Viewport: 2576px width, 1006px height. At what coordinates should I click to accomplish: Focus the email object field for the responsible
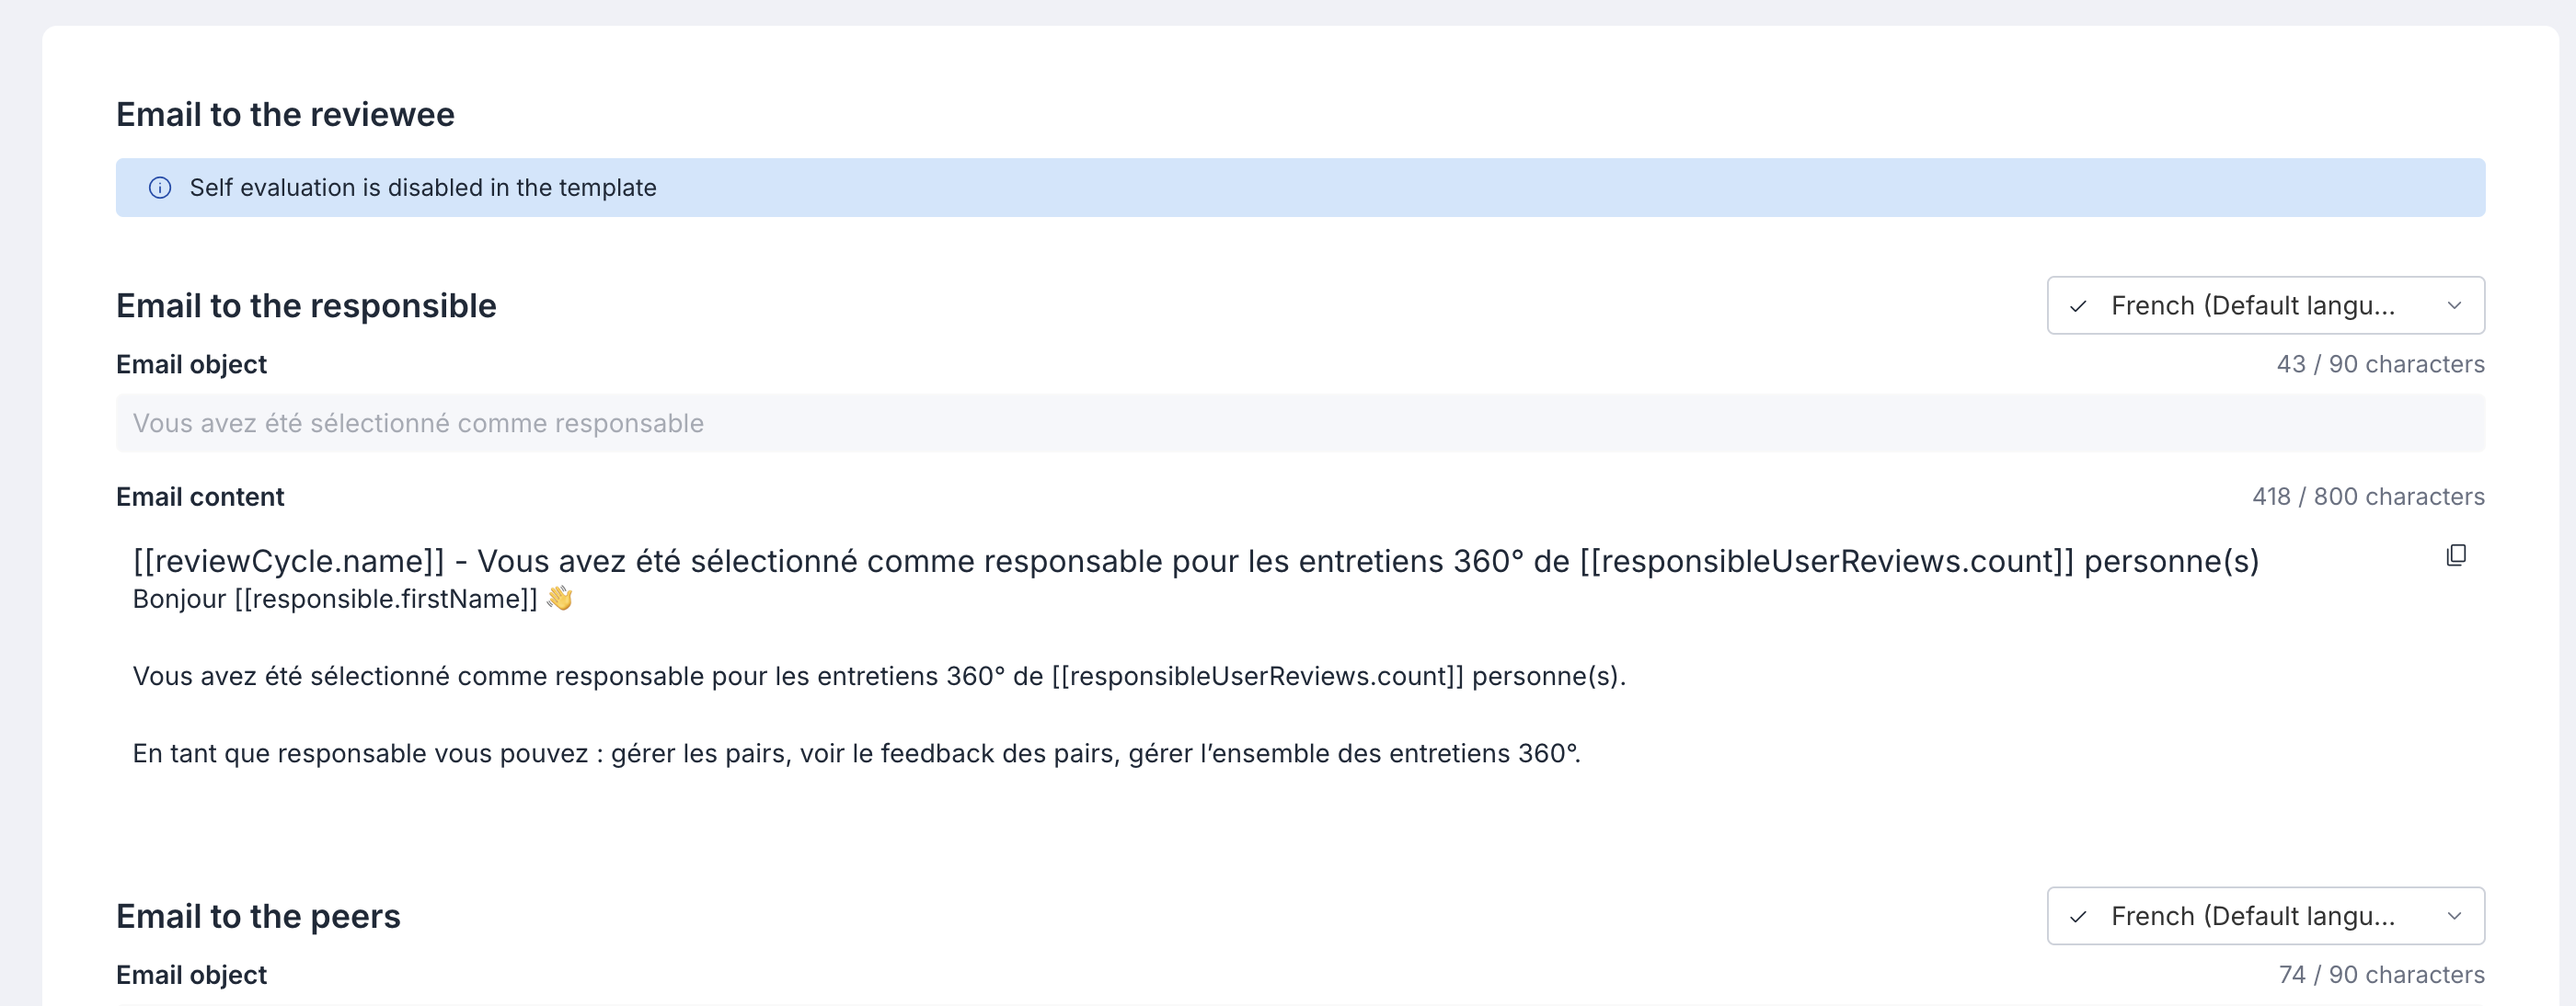pos(1300,424)
